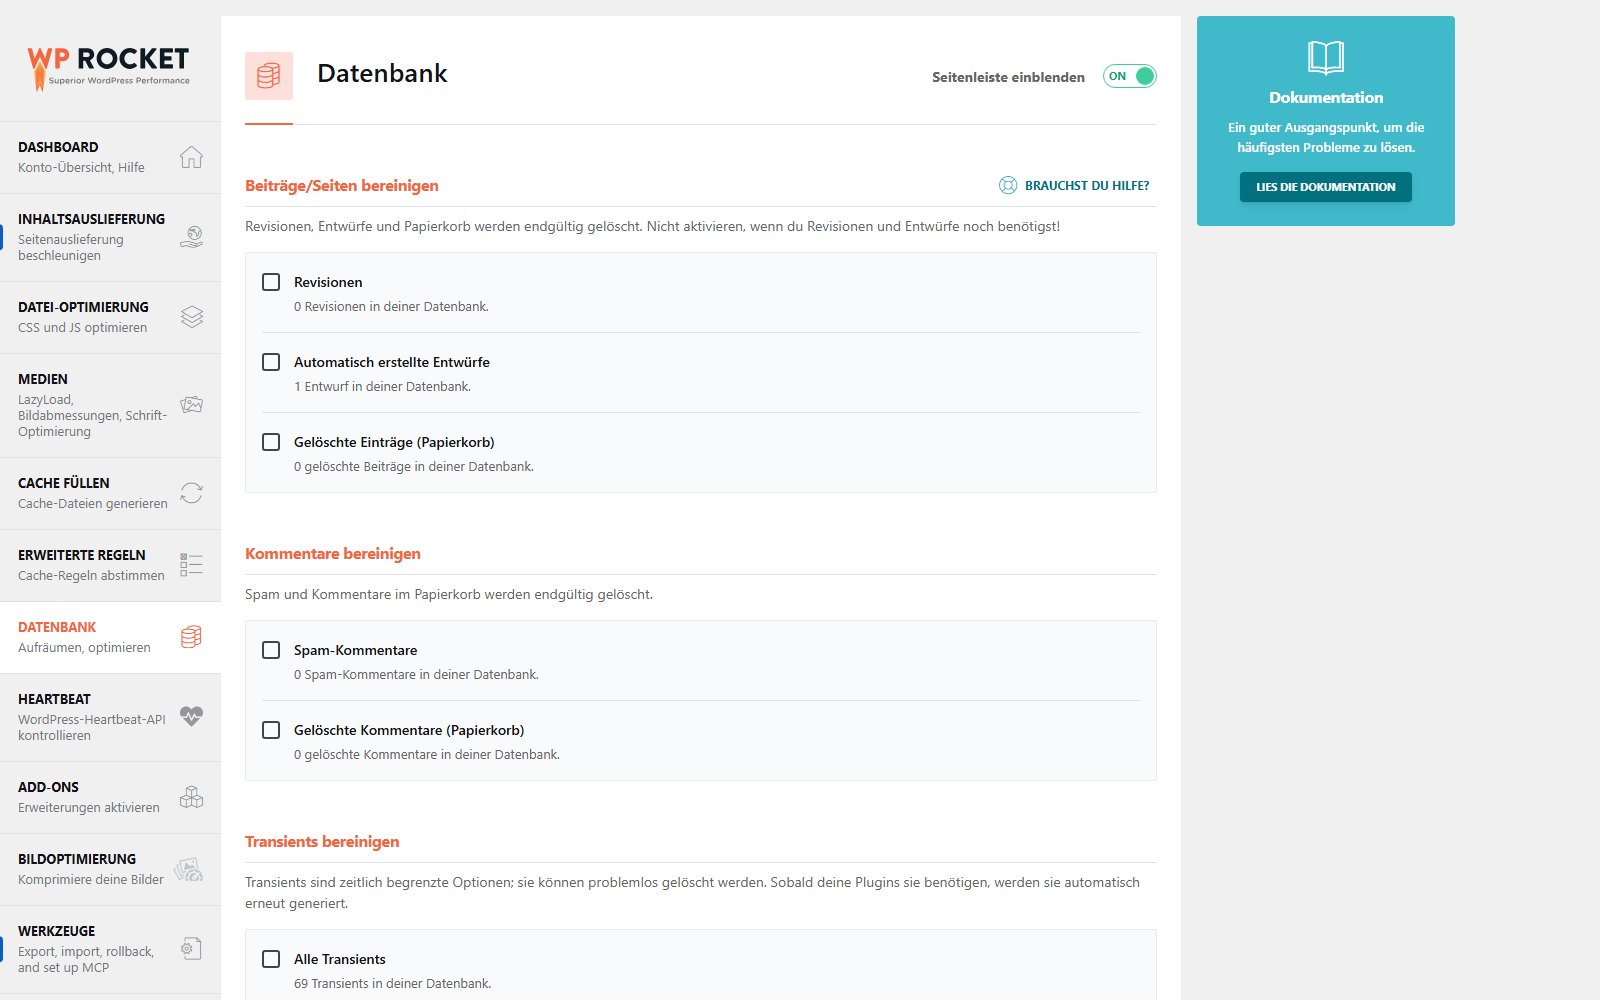The height and width of the screenshot is (1000, 1600).
Task: Click the Dokumentation card title
Action: 1326,97
